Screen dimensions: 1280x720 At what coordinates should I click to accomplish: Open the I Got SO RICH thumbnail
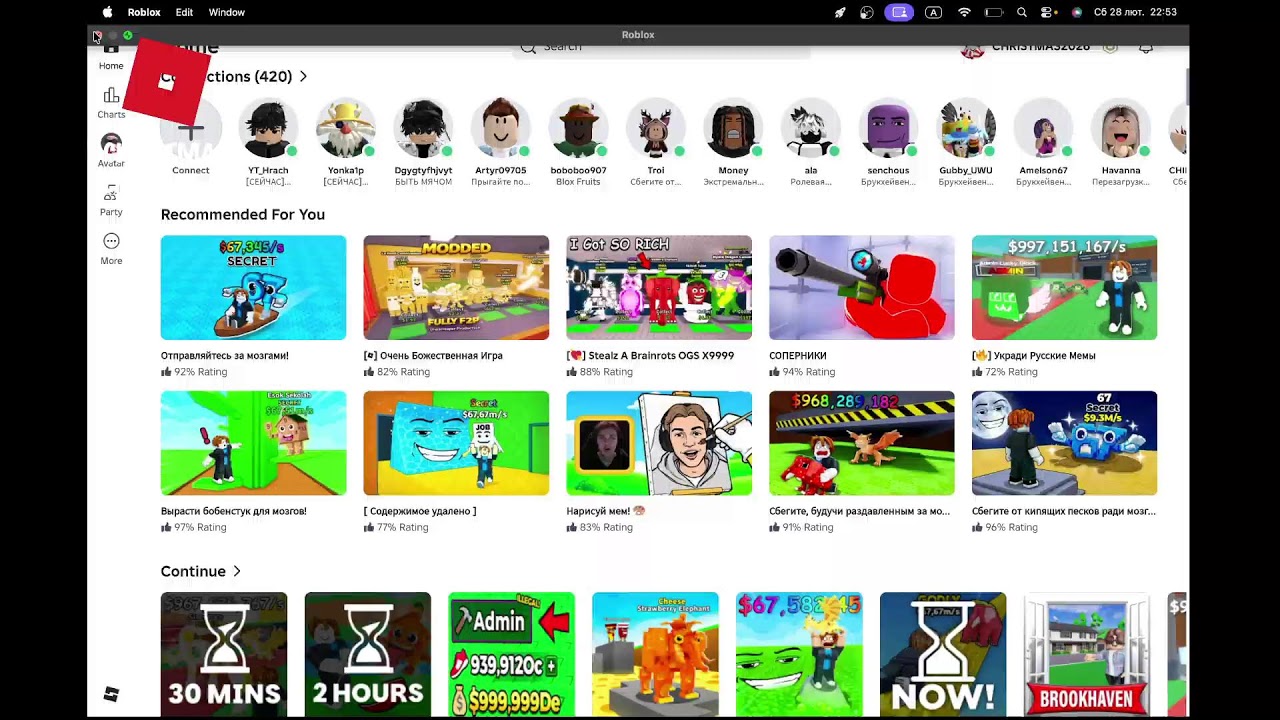659,288
